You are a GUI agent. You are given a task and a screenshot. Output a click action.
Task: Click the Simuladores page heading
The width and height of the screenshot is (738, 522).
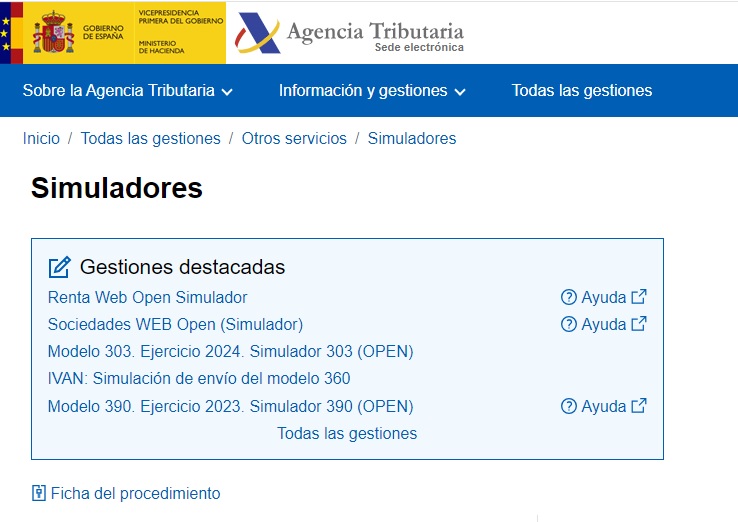point(117,188)
